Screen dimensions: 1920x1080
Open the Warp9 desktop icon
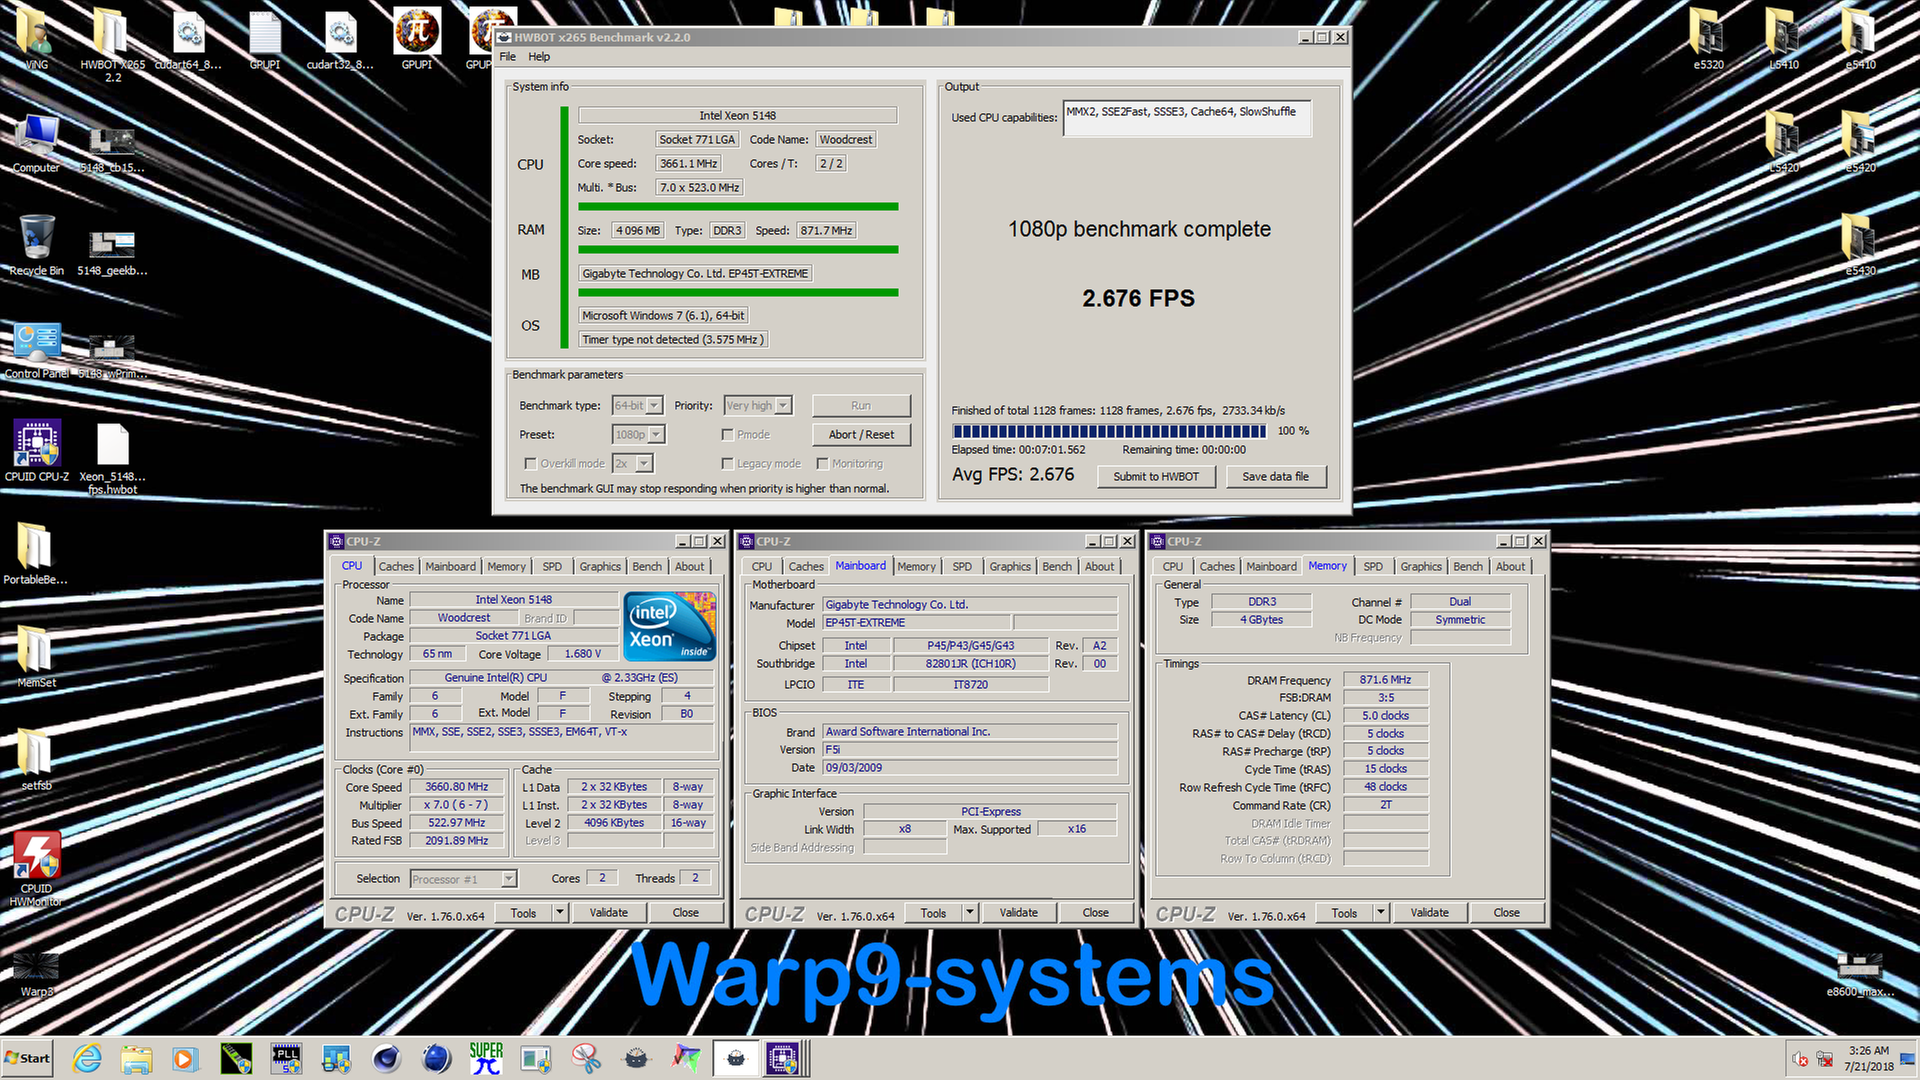coord(37,973)
